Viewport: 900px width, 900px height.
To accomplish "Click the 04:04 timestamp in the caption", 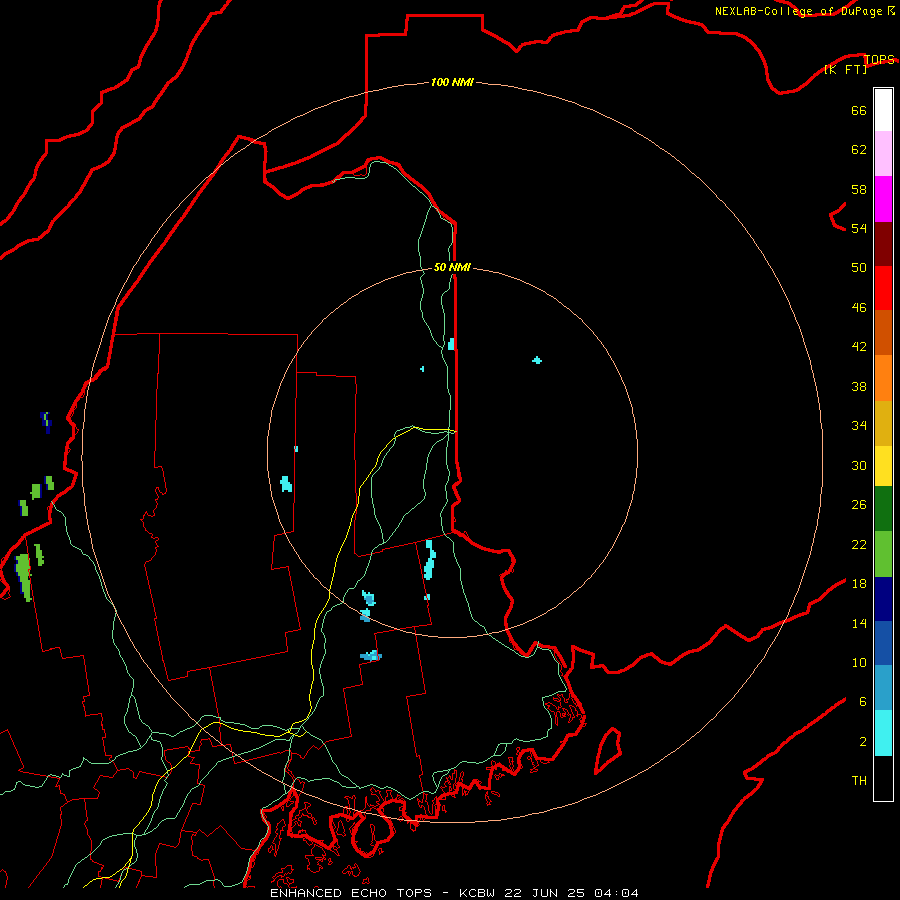I will click(616, 893).
